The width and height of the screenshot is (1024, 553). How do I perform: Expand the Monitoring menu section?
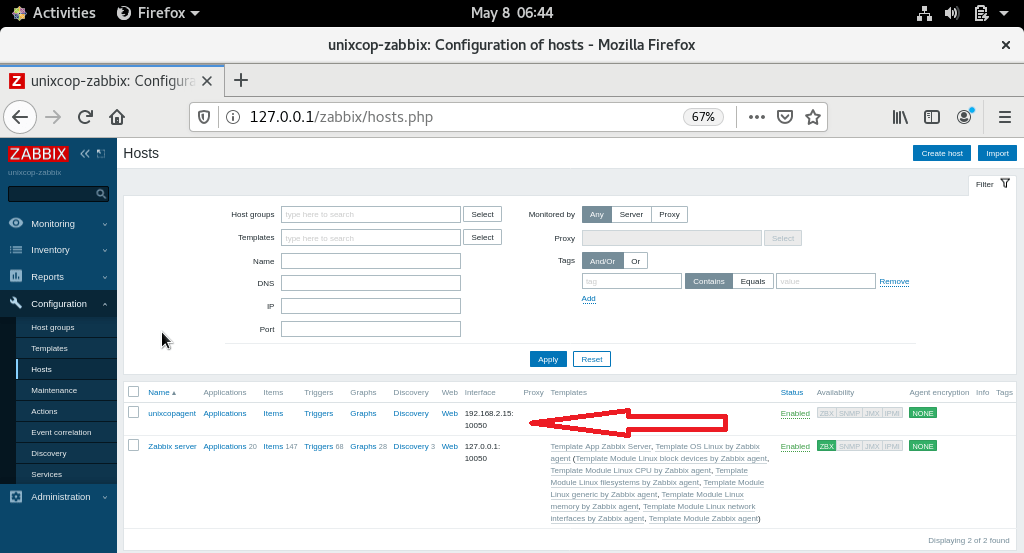tap(104, 224)
